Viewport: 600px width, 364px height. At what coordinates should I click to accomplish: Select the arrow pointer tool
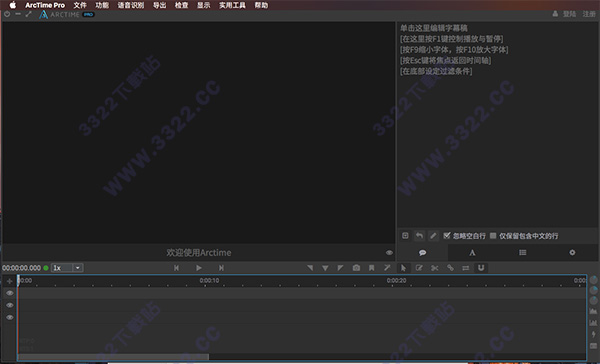pyautogui.click(x=403, y=268)
